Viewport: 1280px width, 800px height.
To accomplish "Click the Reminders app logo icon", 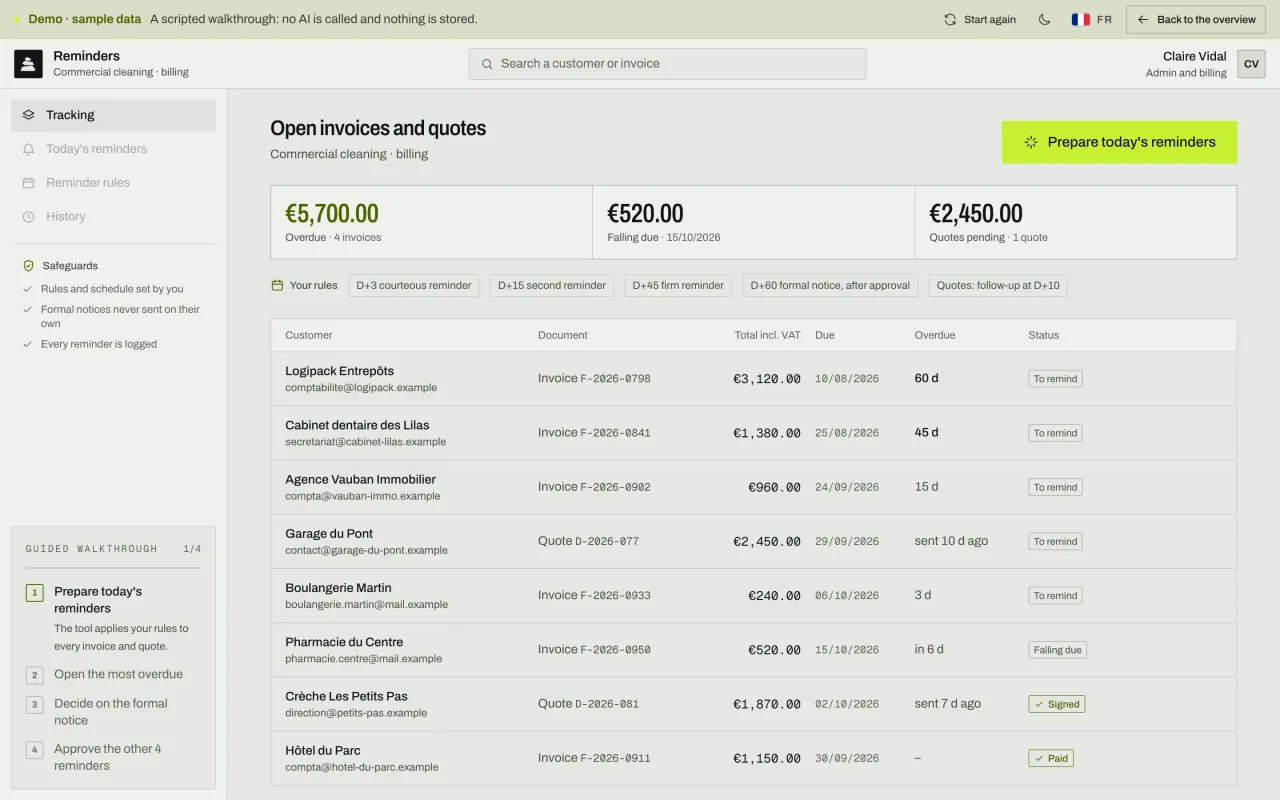I will point(28,64).
